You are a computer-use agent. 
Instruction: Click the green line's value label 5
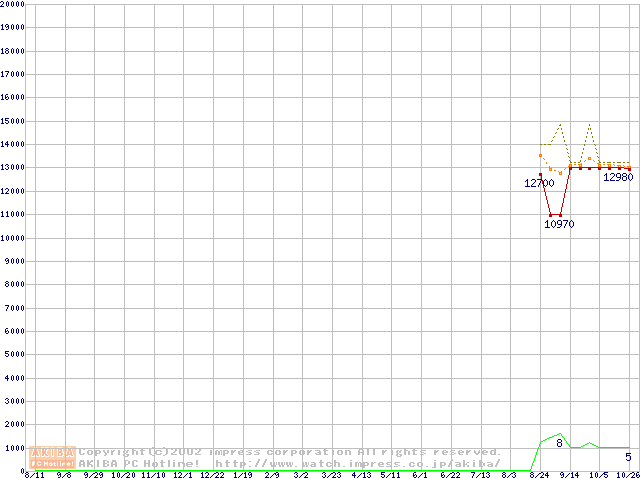628,457
